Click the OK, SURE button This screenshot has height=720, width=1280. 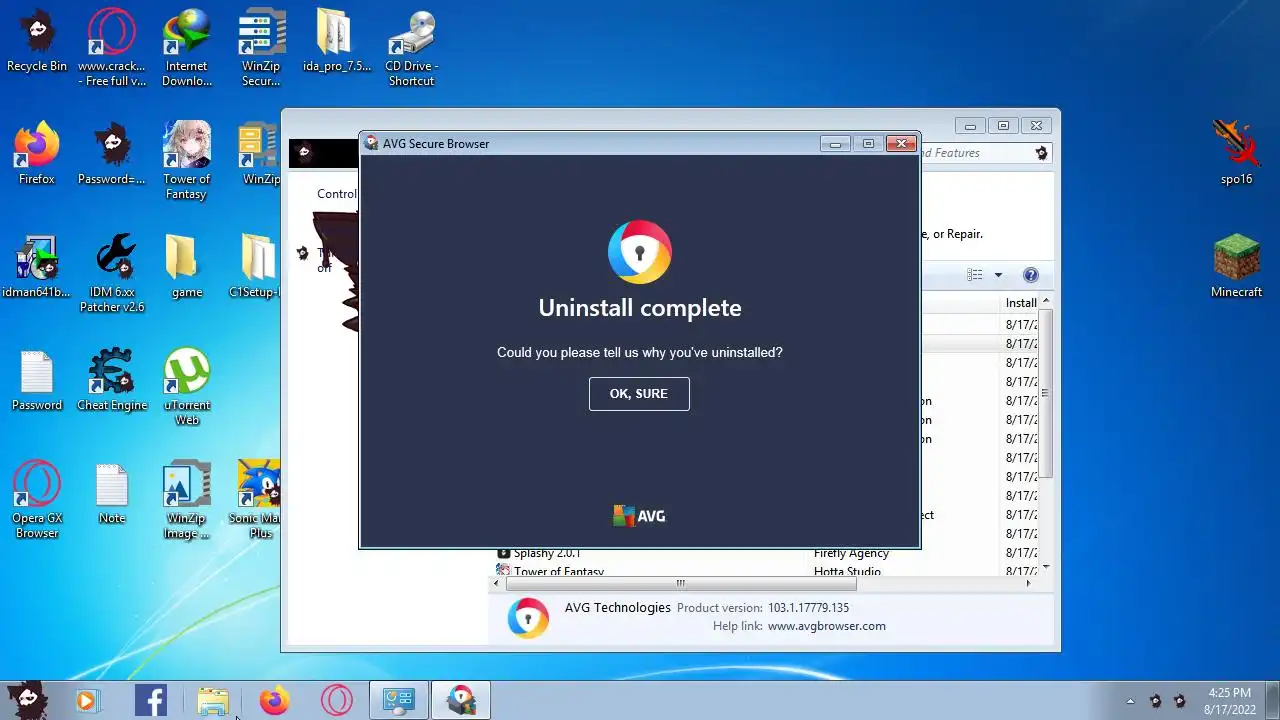pyautogui.click(x=639, y=394)
